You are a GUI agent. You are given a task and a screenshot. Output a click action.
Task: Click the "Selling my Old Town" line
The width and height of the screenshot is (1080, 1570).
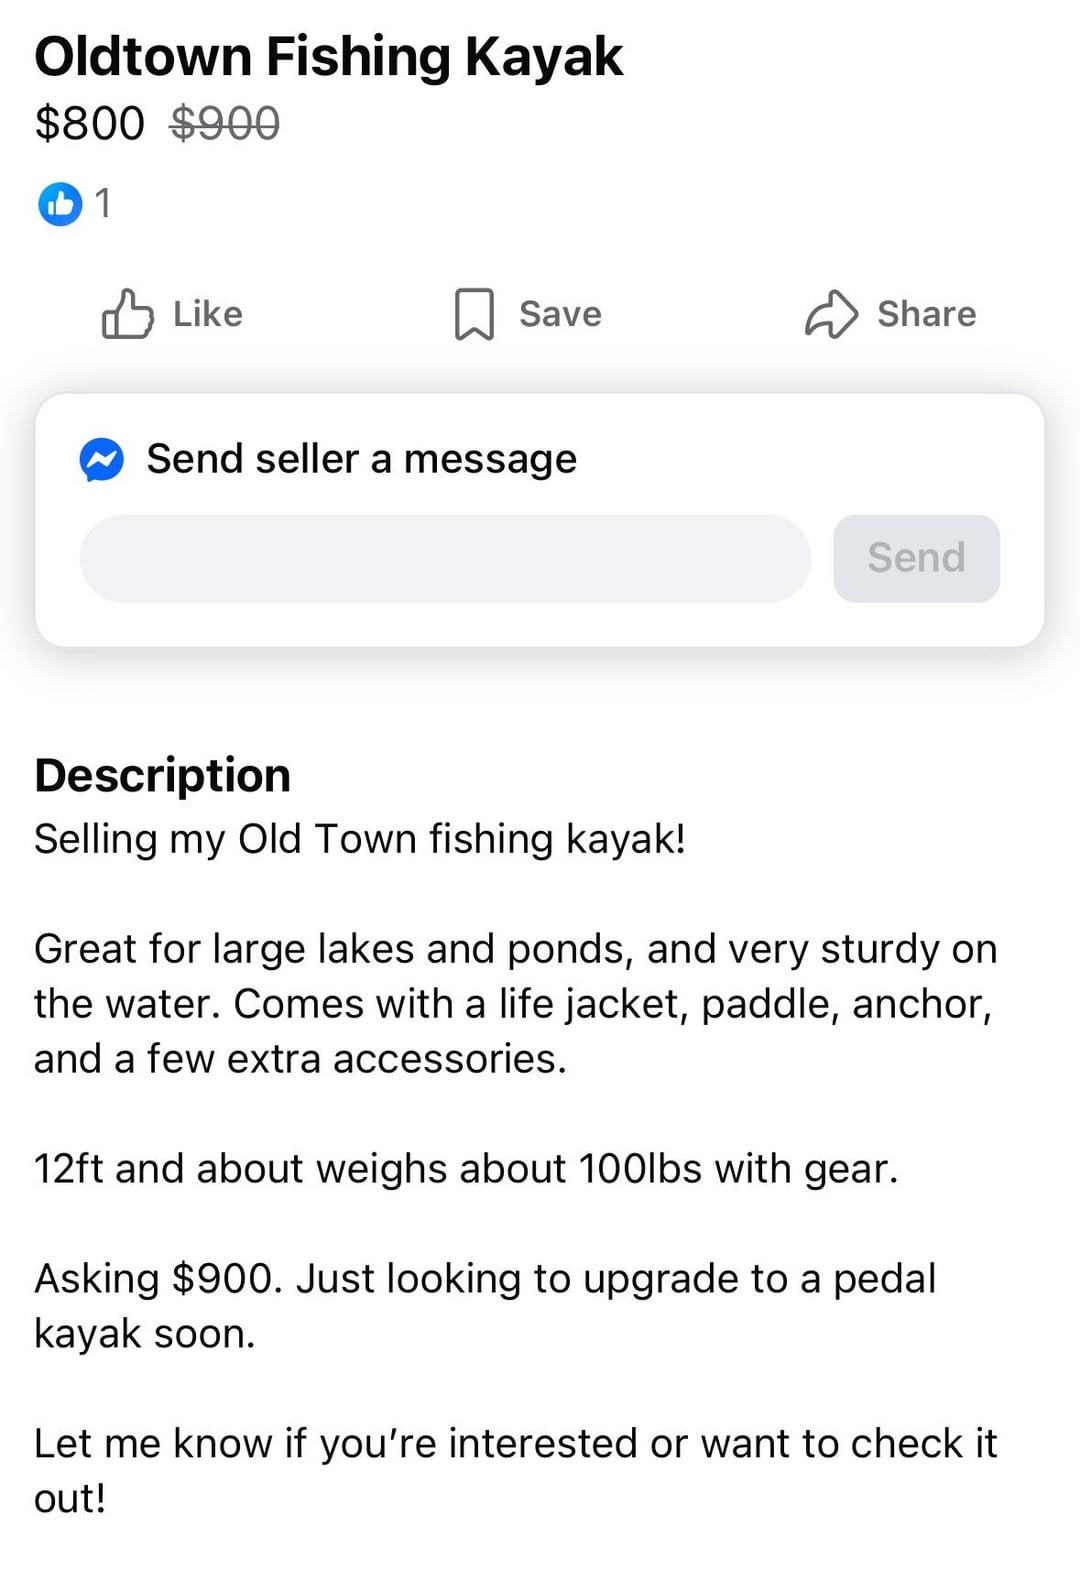coord(360,838)
